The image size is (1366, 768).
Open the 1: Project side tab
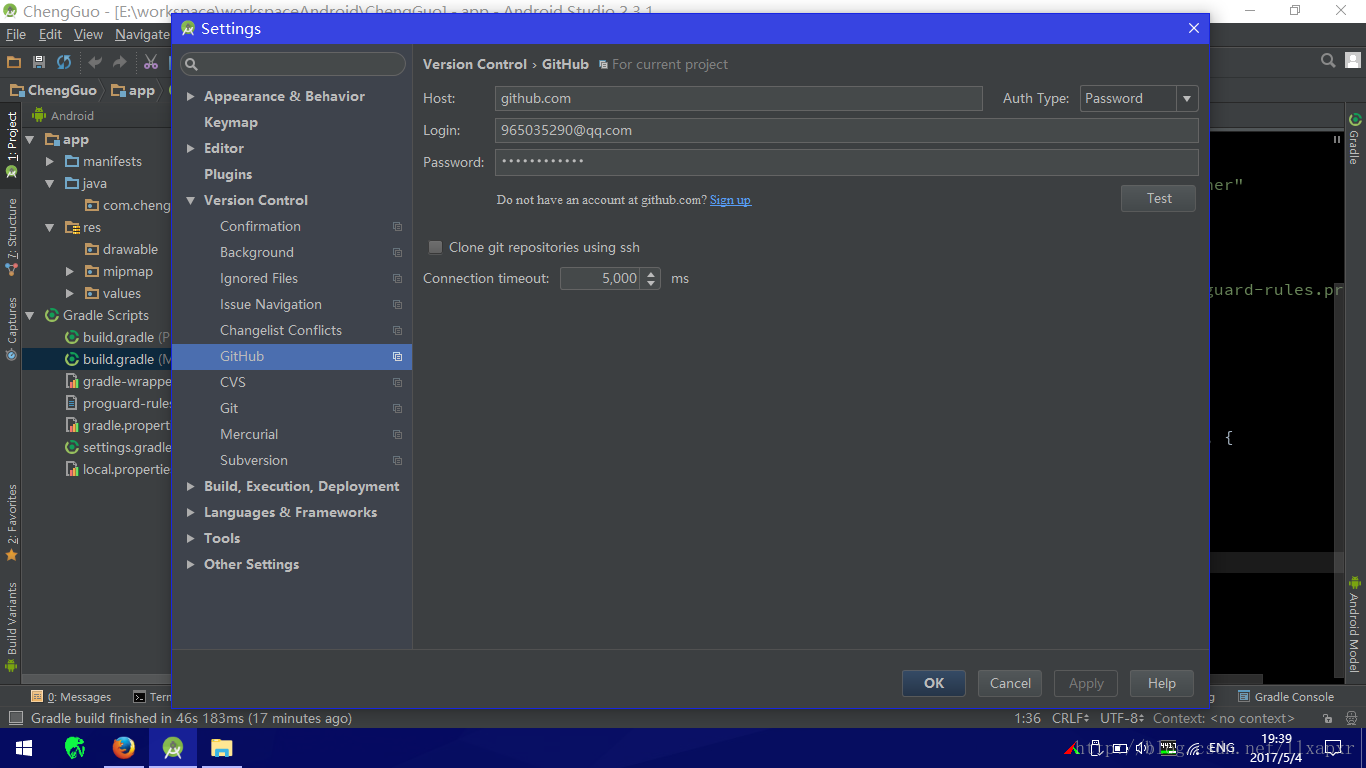pos(11,144)
